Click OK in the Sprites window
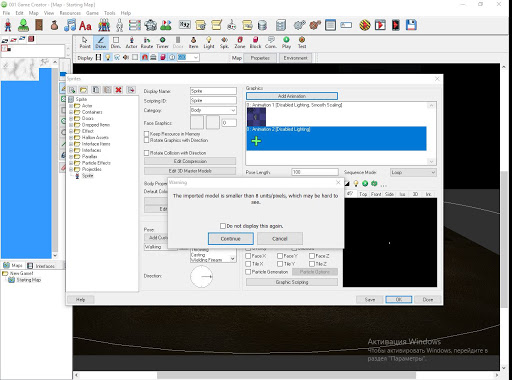 coord(399,300)
